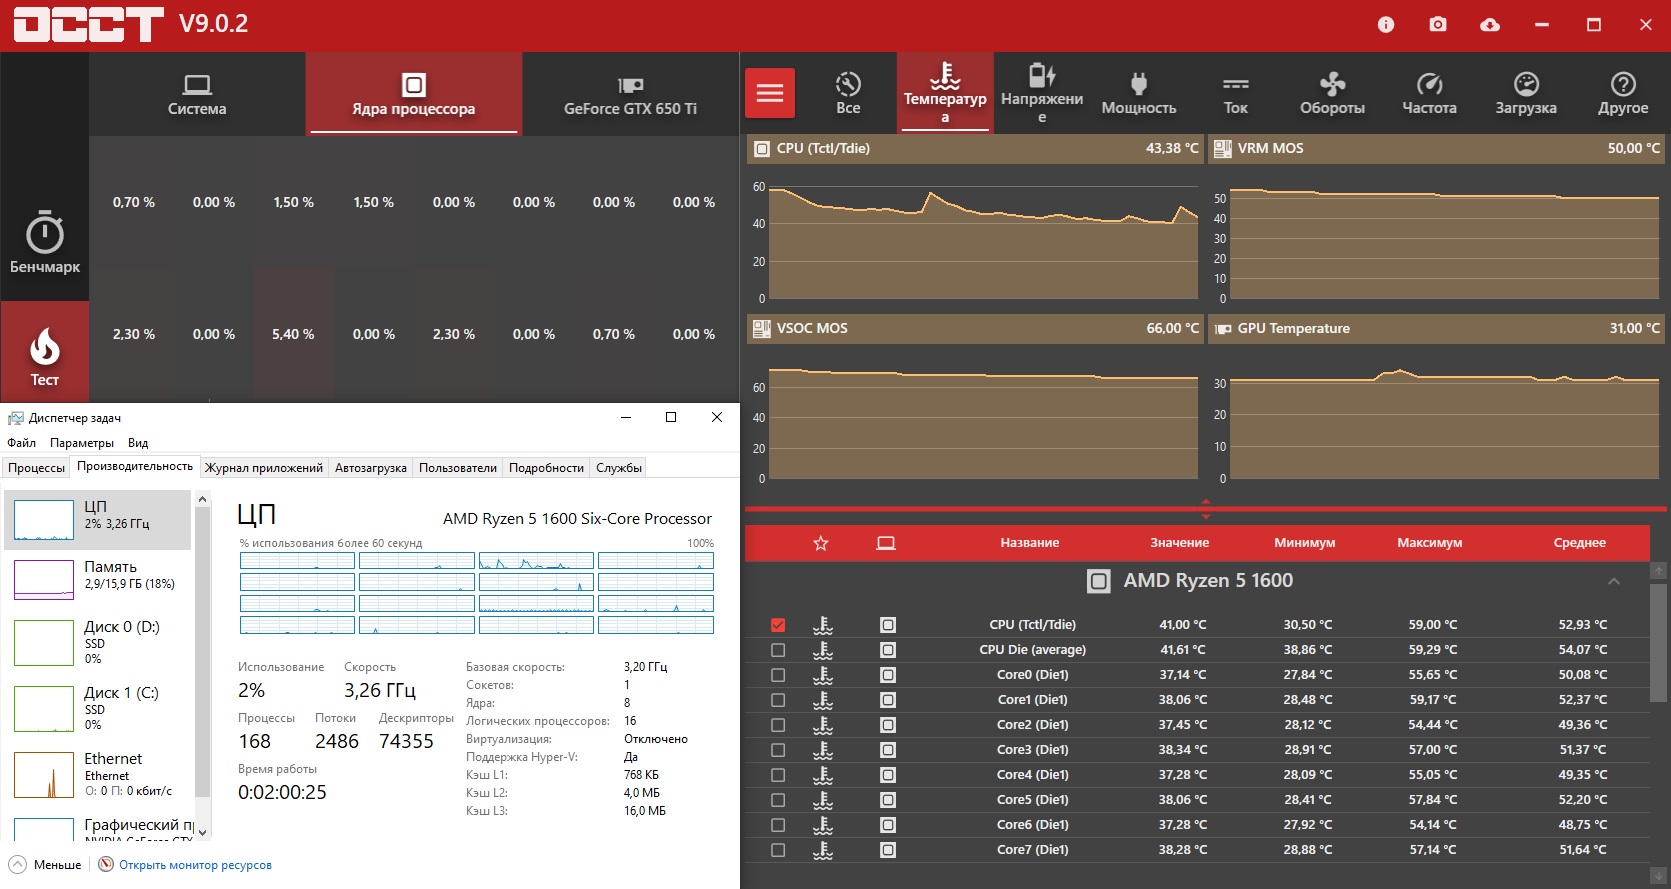Open the Журнал приложений tab
The height and width of the screenshot is (889, 1671).
tap(264, 468)
